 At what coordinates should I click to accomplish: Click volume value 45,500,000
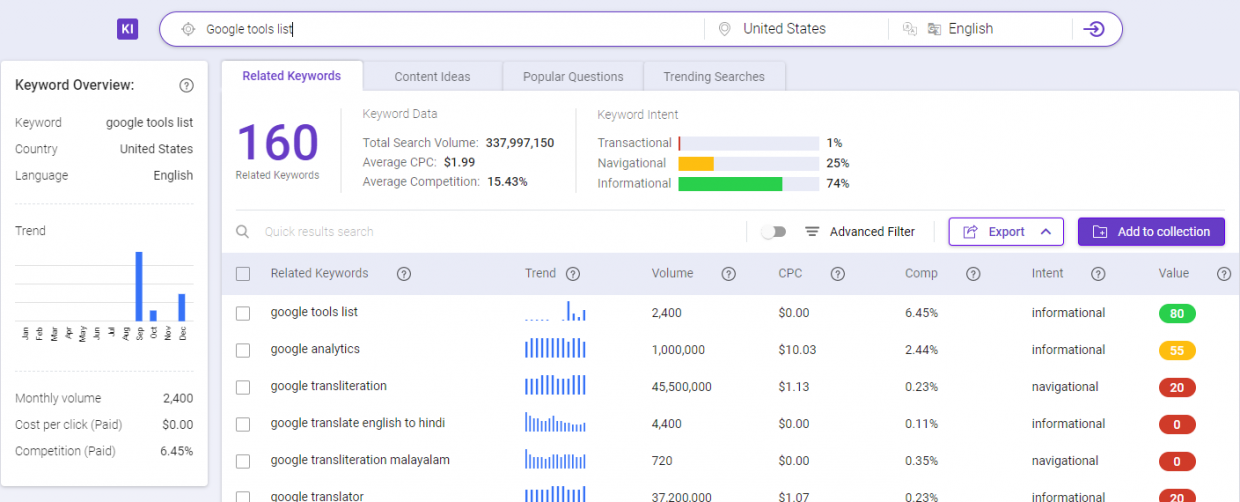coord(682,387)
